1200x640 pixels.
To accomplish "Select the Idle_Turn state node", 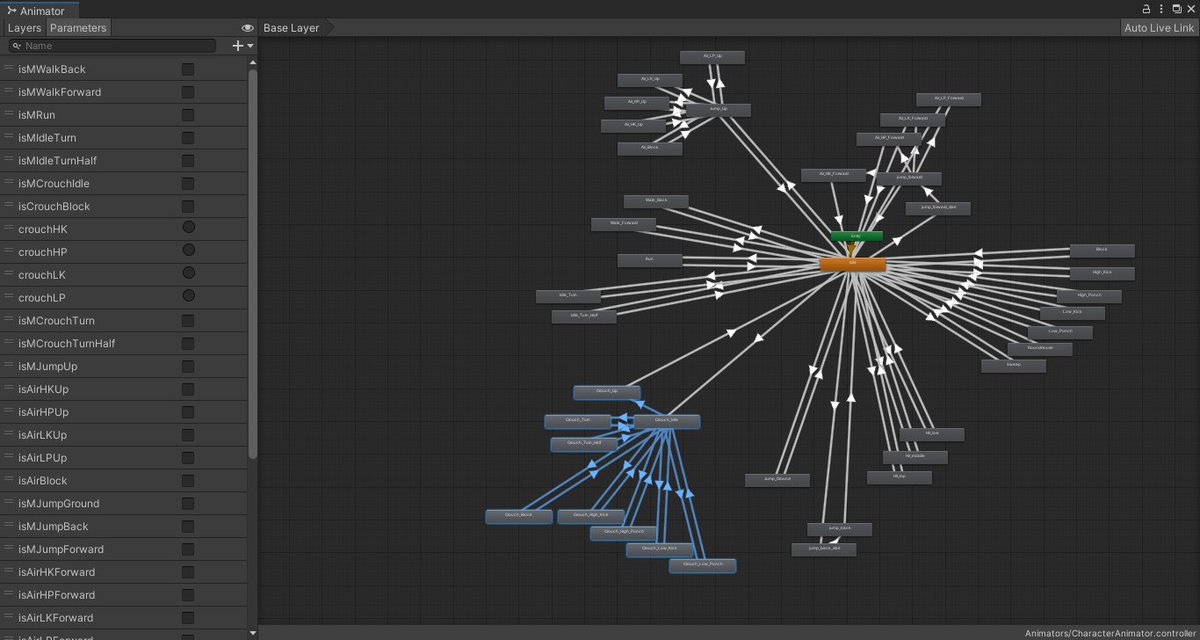I will point(568,296).
